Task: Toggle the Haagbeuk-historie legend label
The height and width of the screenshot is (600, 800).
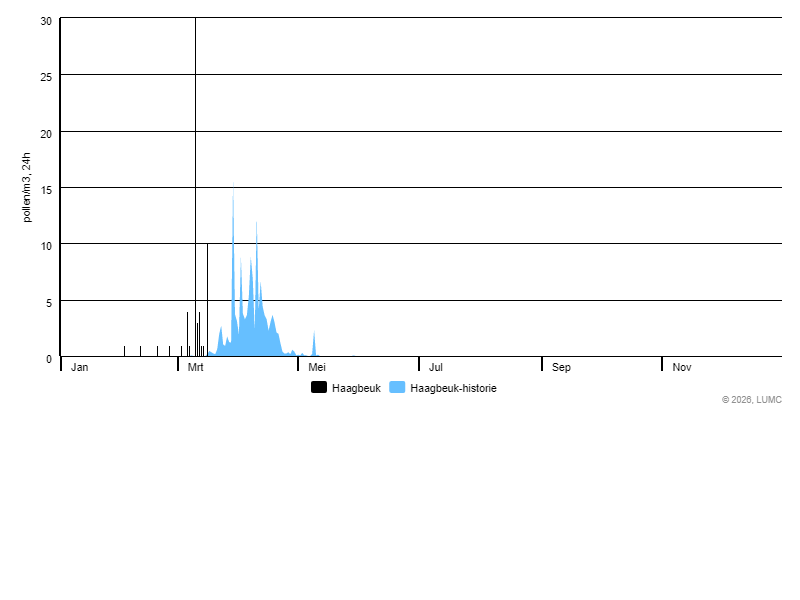Action: coord(453,388)
